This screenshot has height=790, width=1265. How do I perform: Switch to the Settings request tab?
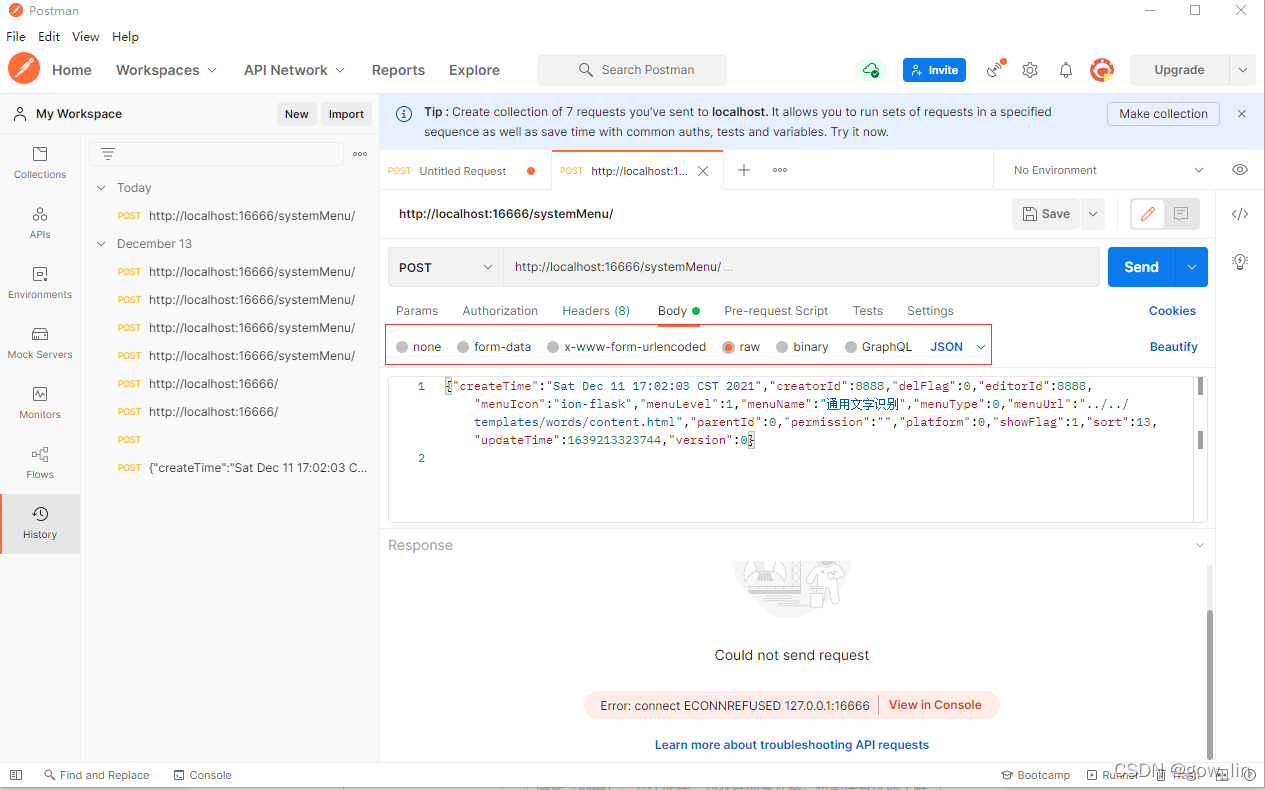point(930,311)
